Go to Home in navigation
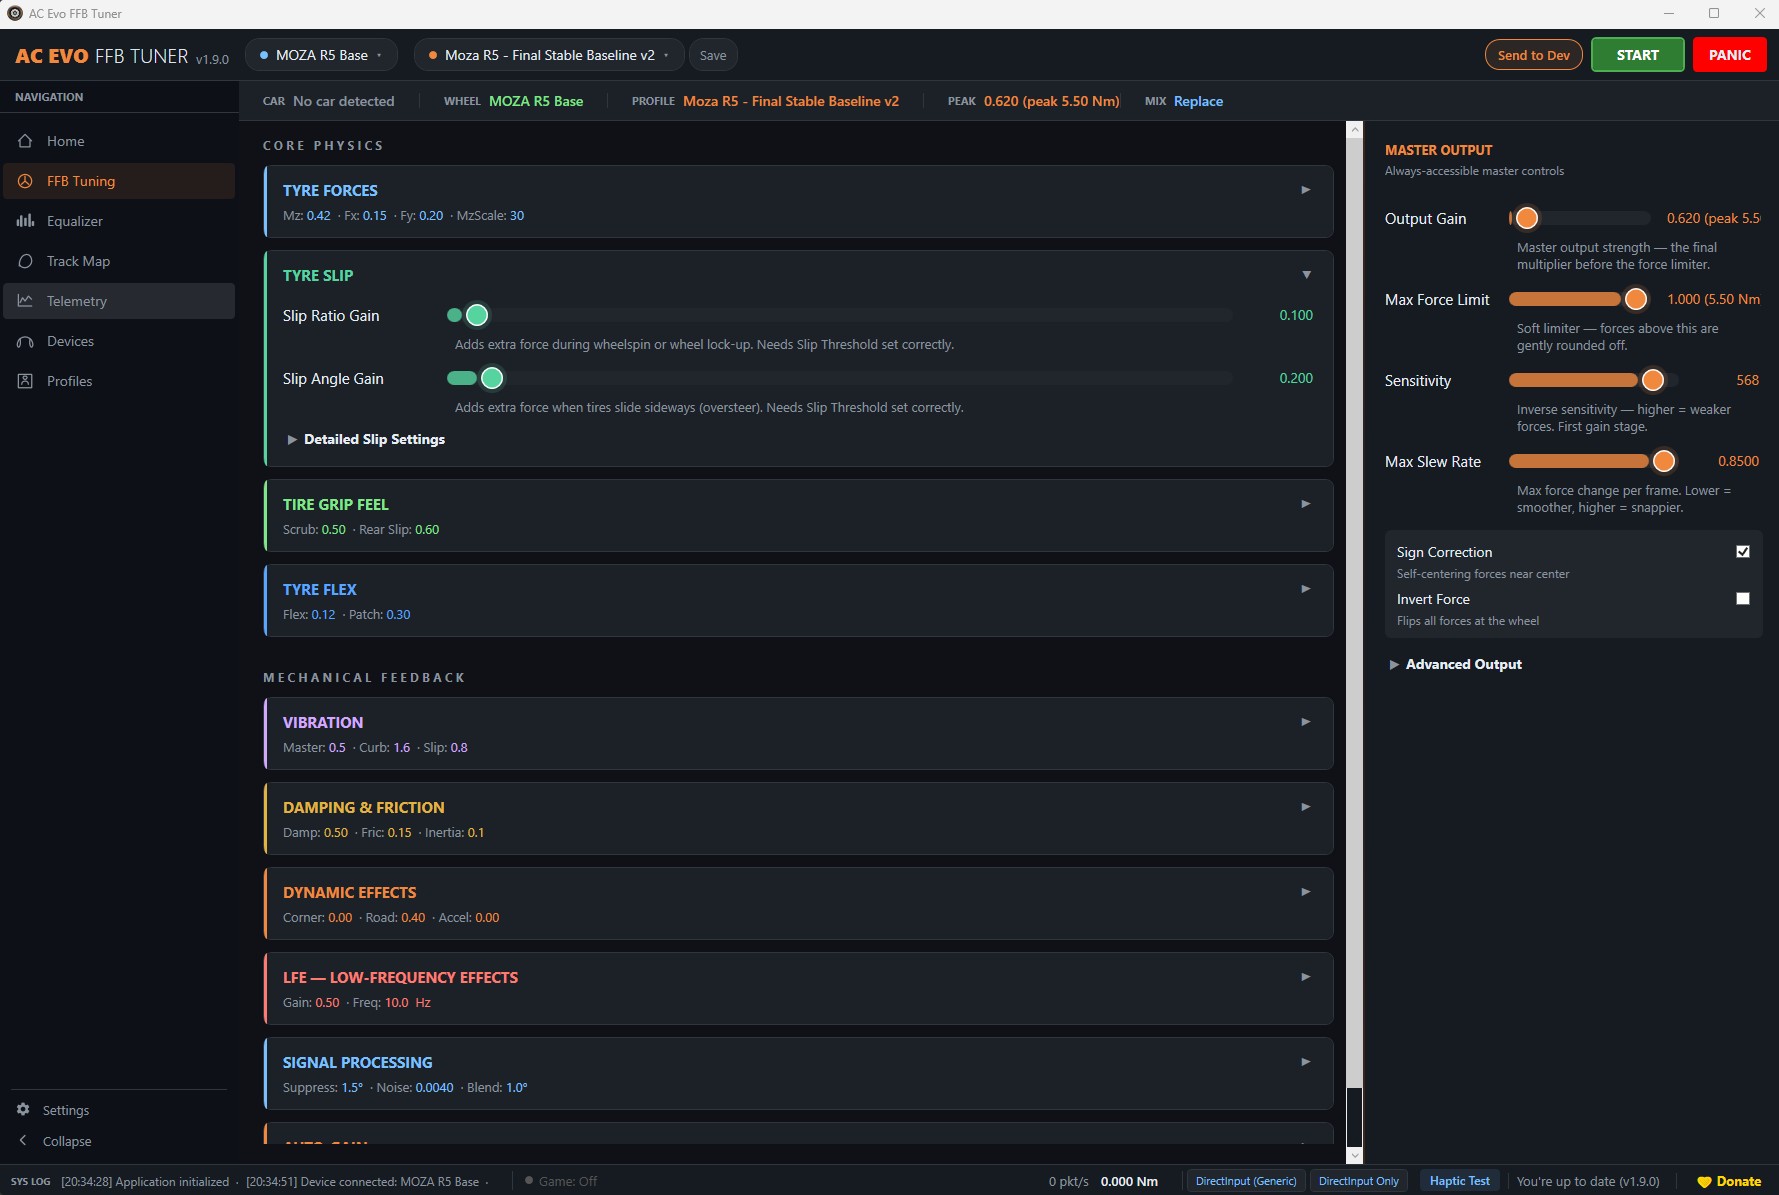 coord(119,141)
